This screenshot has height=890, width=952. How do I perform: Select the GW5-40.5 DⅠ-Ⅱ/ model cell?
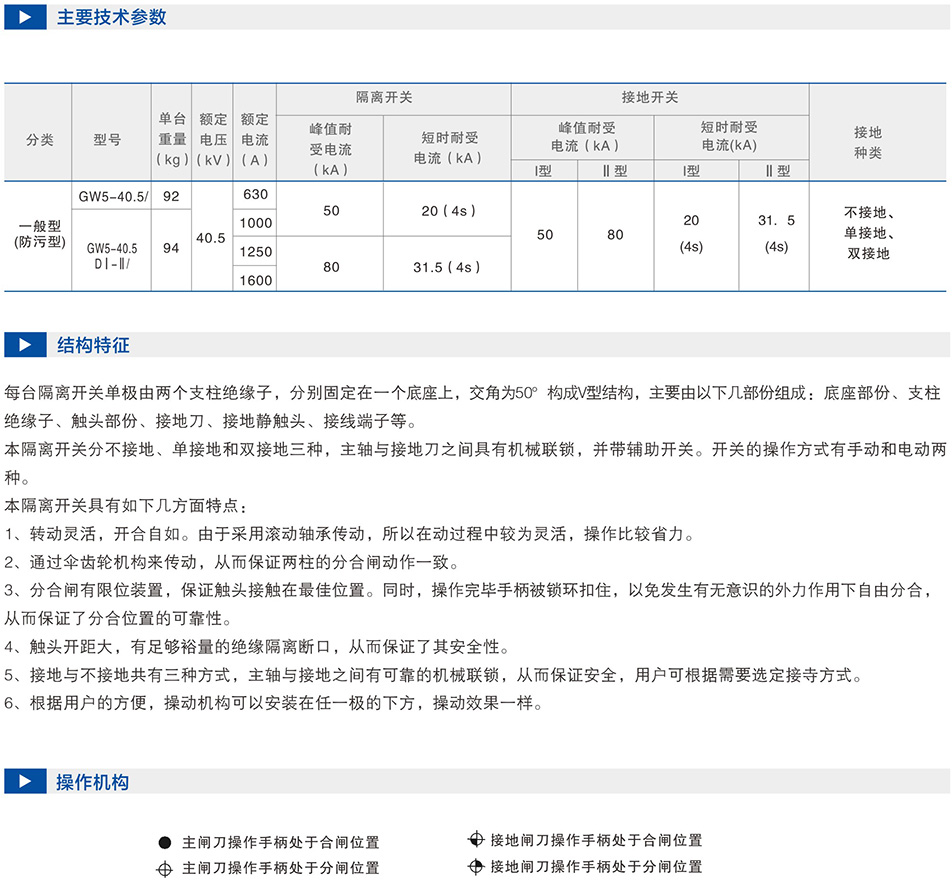[111, 254]
